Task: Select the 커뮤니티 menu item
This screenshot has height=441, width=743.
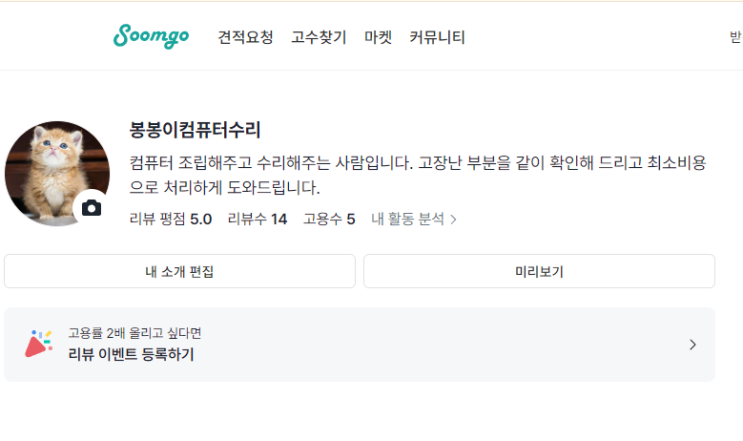Action: (437, 38)
